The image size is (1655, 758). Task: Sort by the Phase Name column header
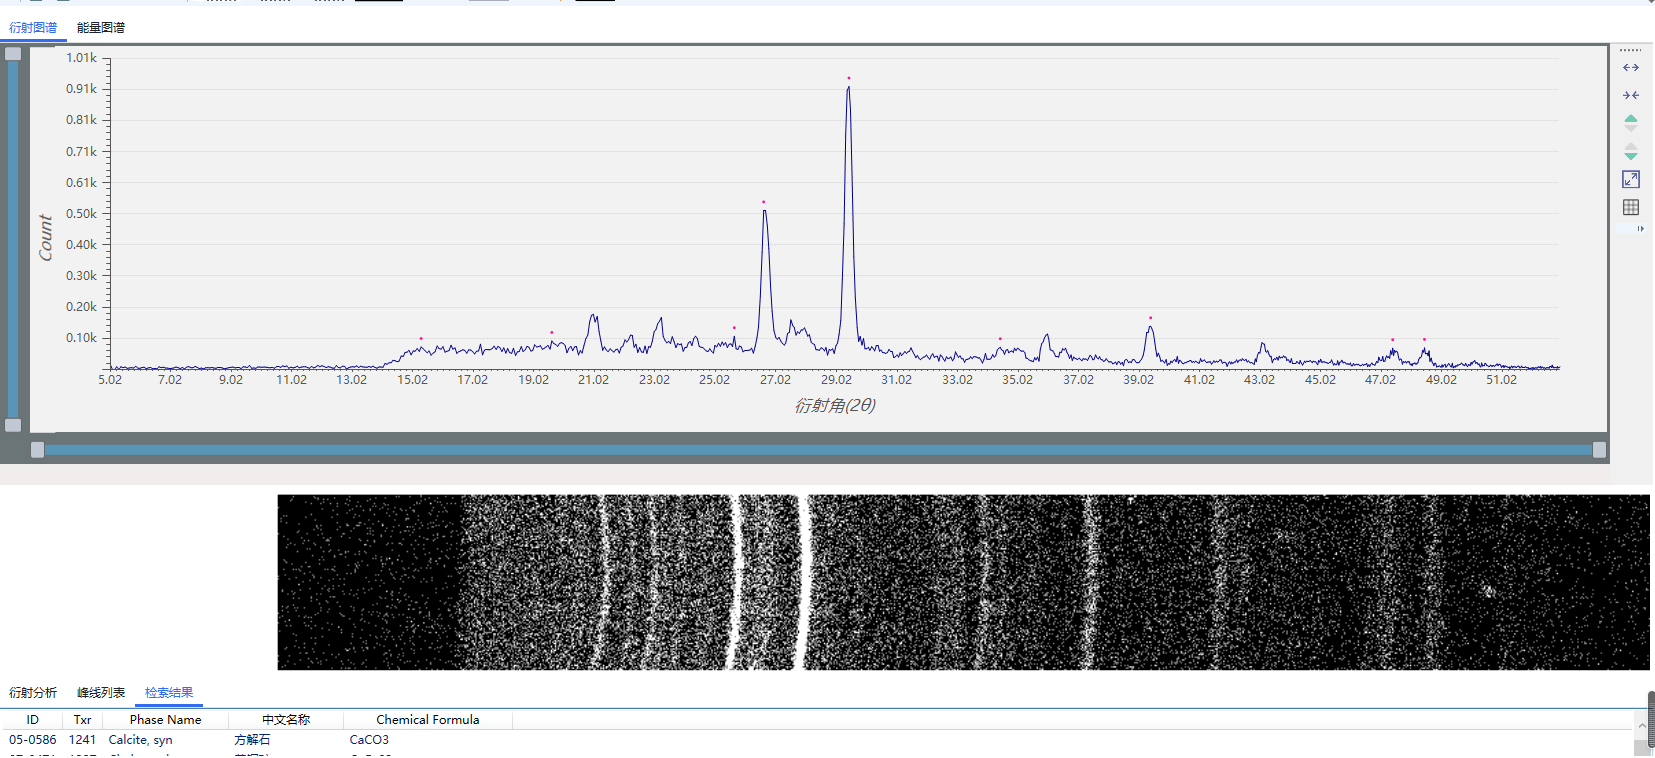[165, 719]
